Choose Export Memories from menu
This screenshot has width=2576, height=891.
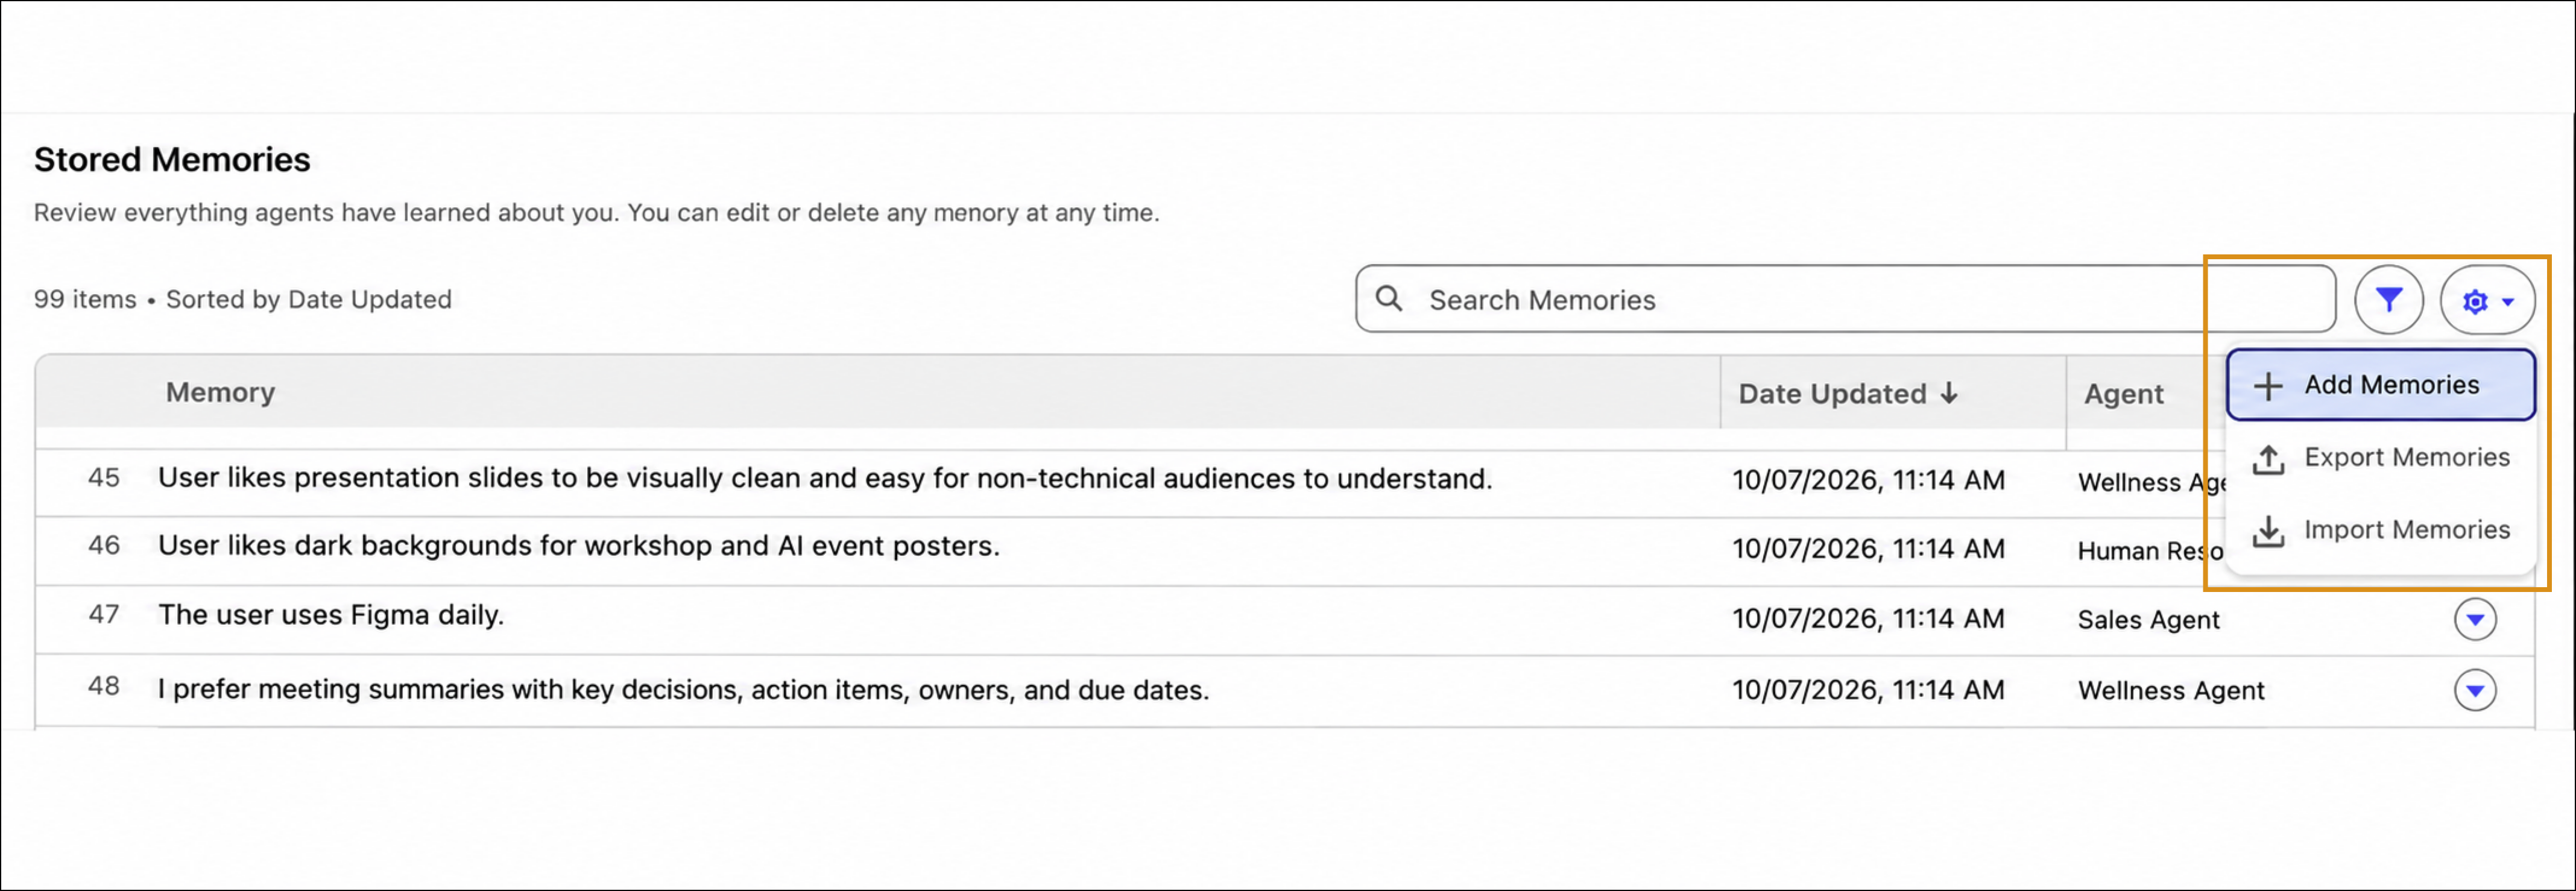click(x=2380, y=457)
